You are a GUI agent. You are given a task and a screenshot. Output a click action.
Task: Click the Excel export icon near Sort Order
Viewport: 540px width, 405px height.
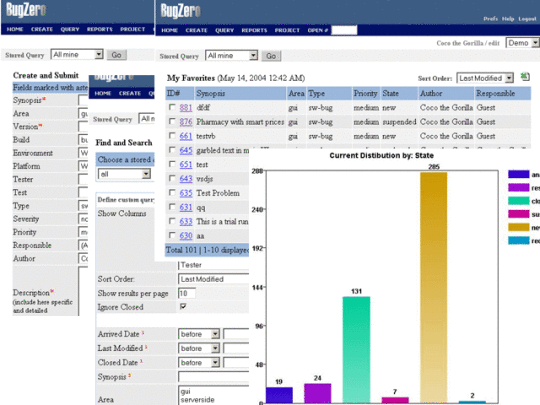coord(525,76)
